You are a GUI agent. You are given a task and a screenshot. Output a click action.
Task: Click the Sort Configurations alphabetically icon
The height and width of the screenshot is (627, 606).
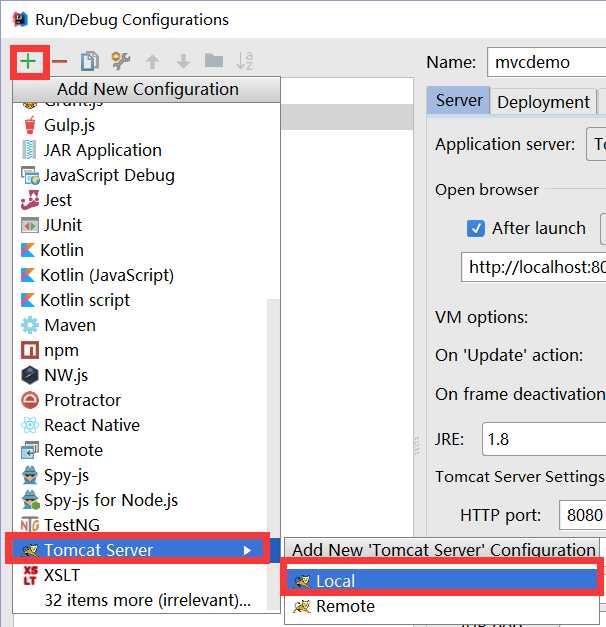click(245, 62)
